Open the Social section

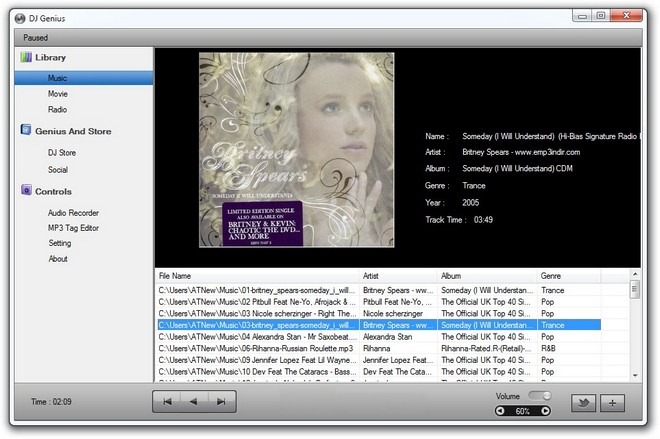pyautogui.click(x=58, y=170)
